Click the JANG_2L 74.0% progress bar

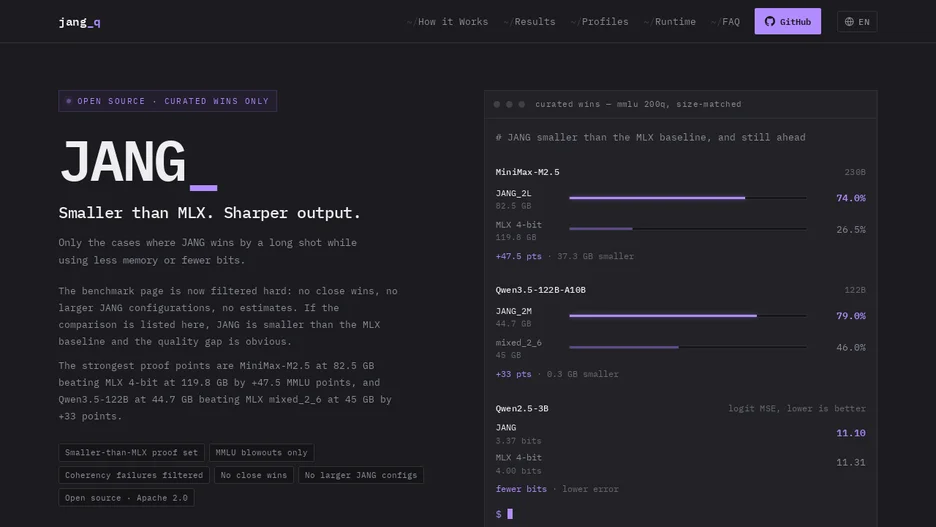click(x=688, y=198)
